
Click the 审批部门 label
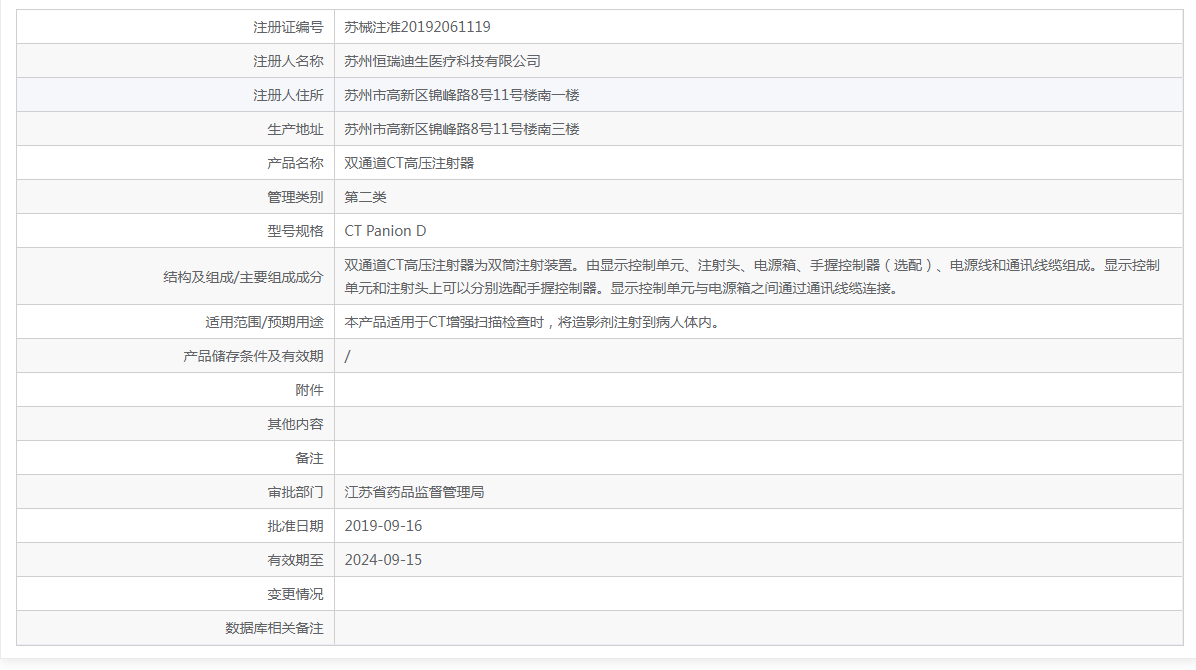(x=295, y=492)
